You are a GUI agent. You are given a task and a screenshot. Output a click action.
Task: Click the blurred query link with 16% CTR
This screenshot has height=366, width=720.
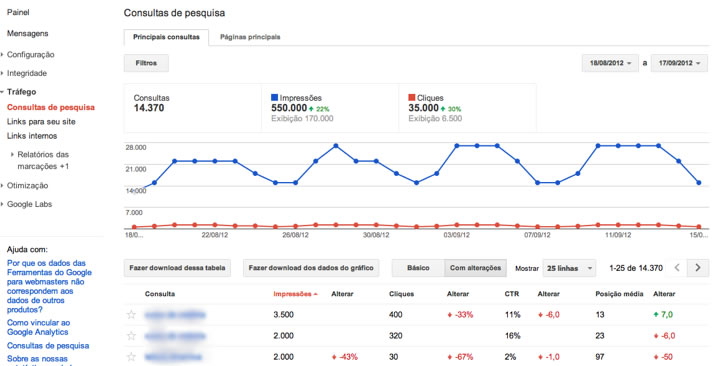pyautogui.click(x=175, y=336)
